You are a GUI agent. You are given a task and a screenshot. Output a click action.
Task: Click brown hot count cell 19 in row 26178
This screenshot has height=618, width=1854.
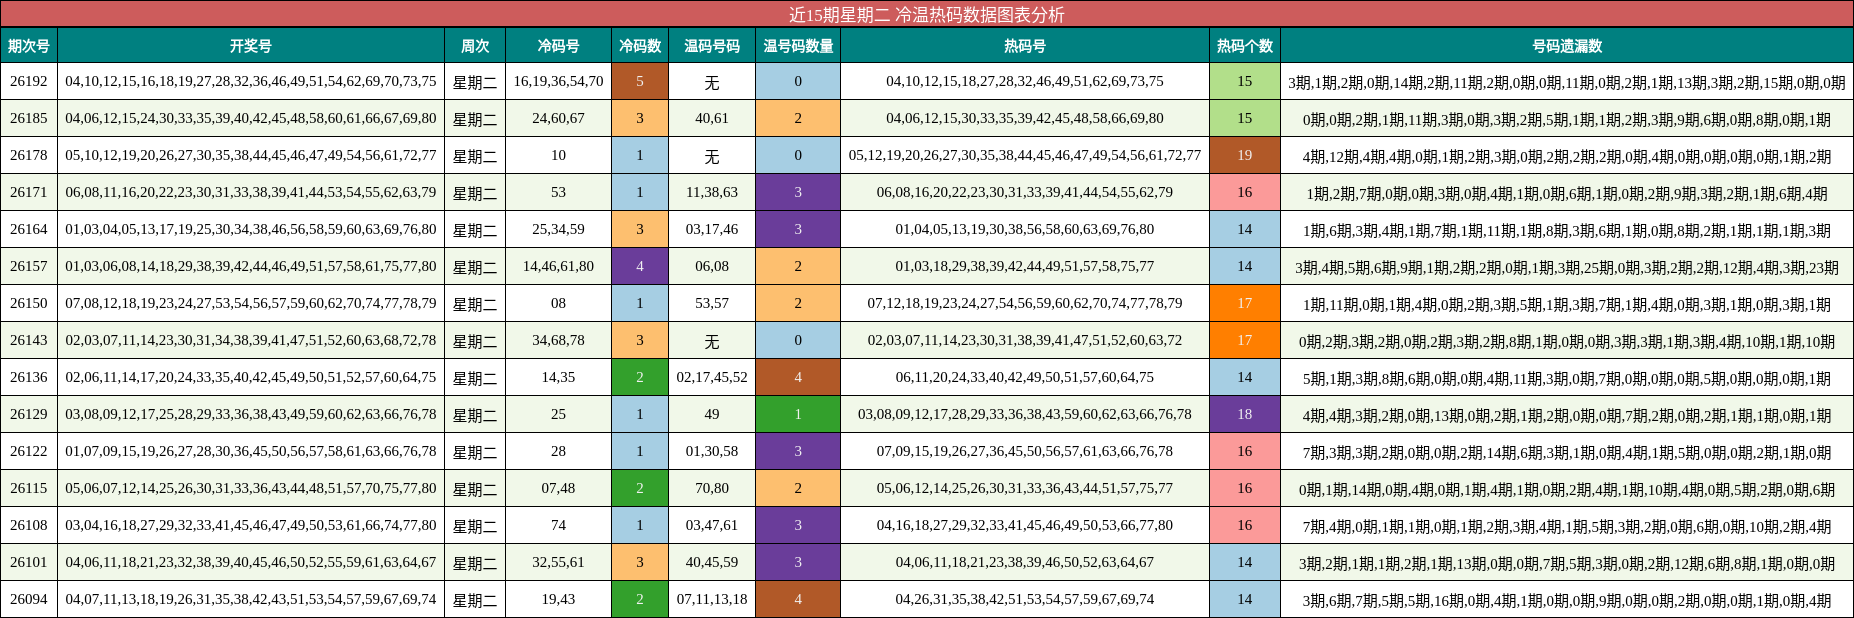click(1245, 155)
